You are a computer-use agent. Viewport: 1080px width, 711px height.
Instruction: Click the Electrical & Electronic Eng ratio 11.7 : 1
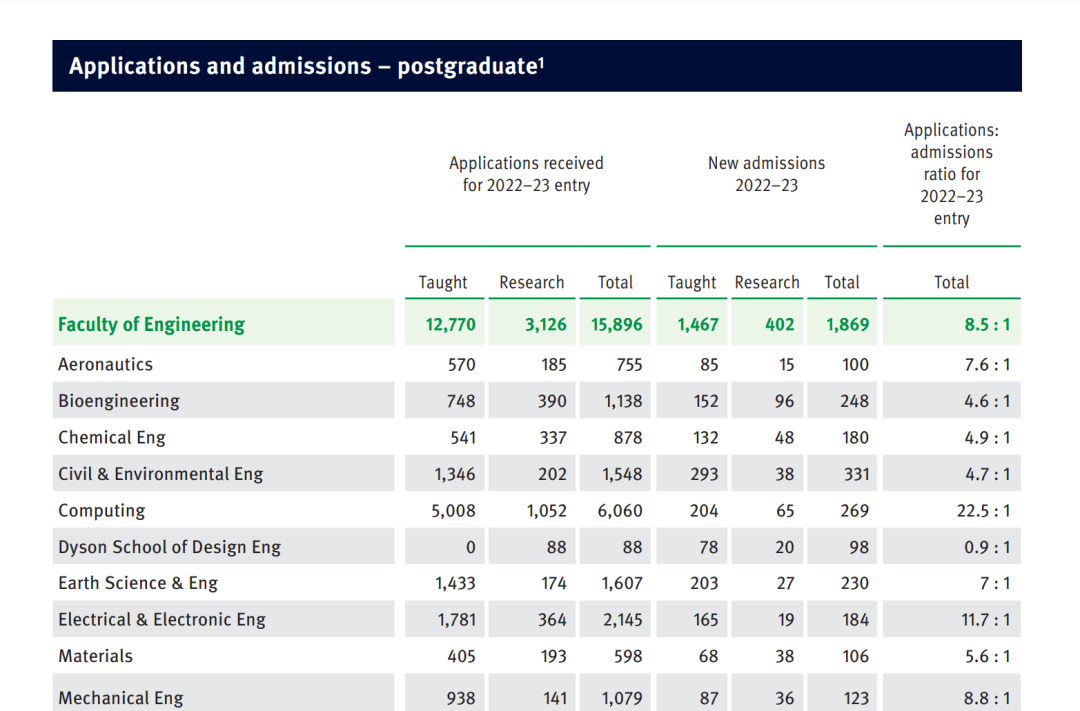(986, 620)
